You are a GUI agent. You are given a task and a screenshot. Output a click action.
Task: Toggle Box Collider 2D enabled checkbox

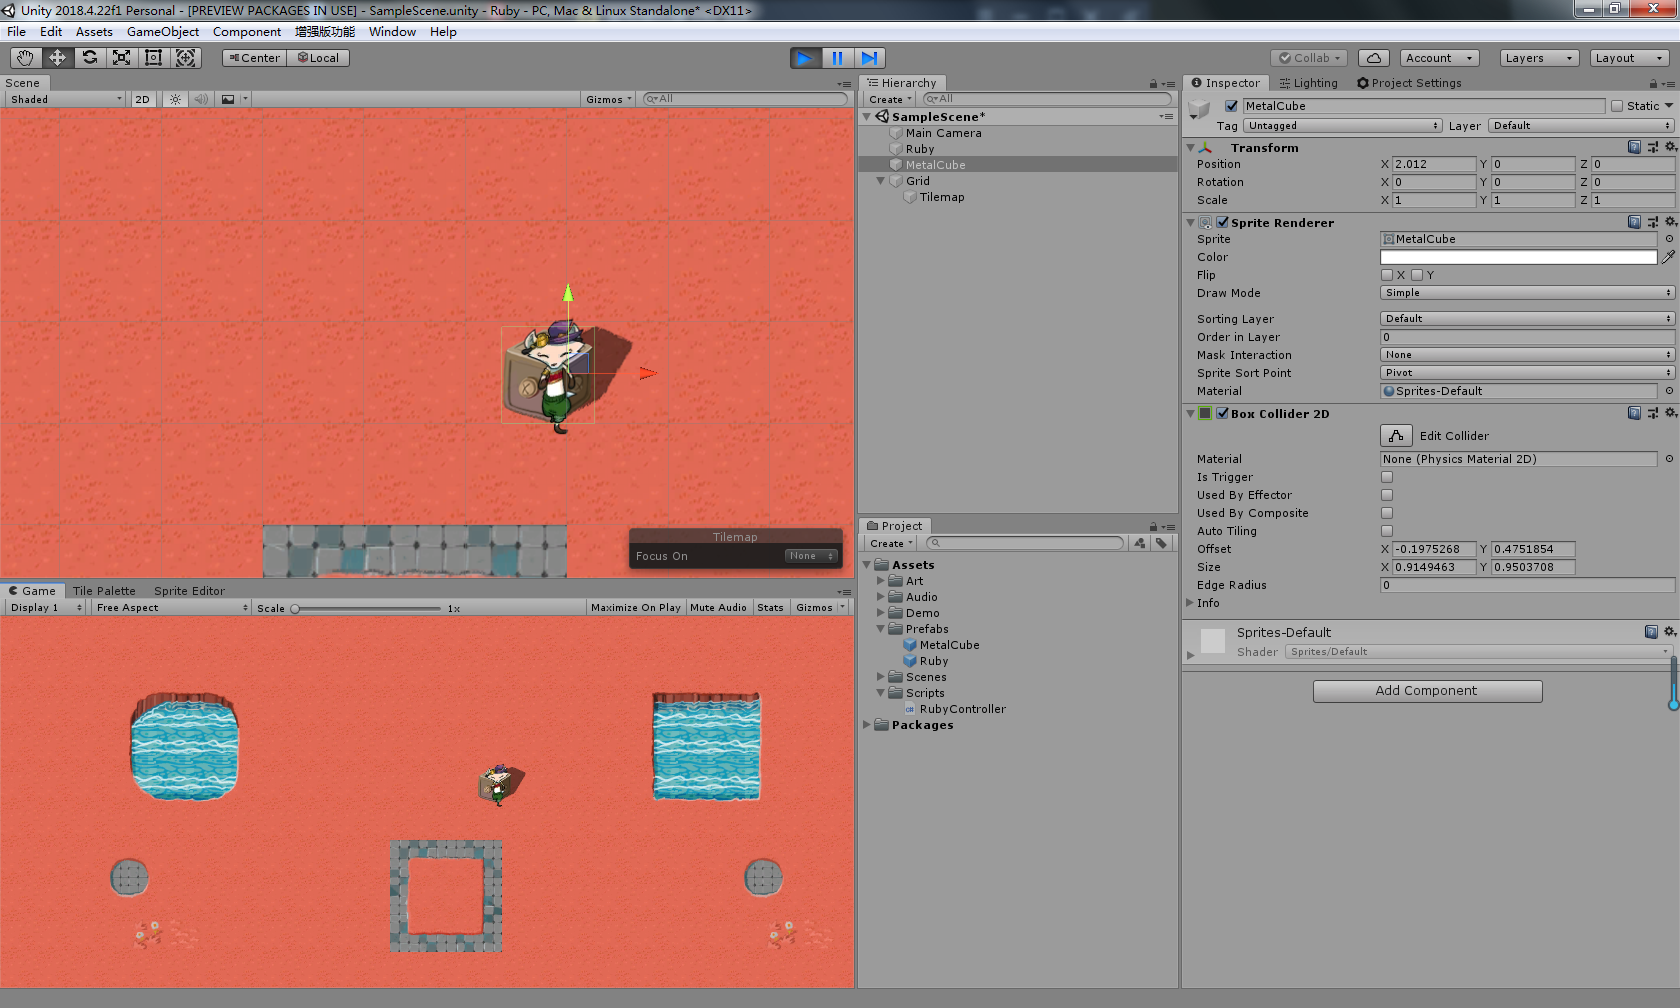(x=1222, y=413)
